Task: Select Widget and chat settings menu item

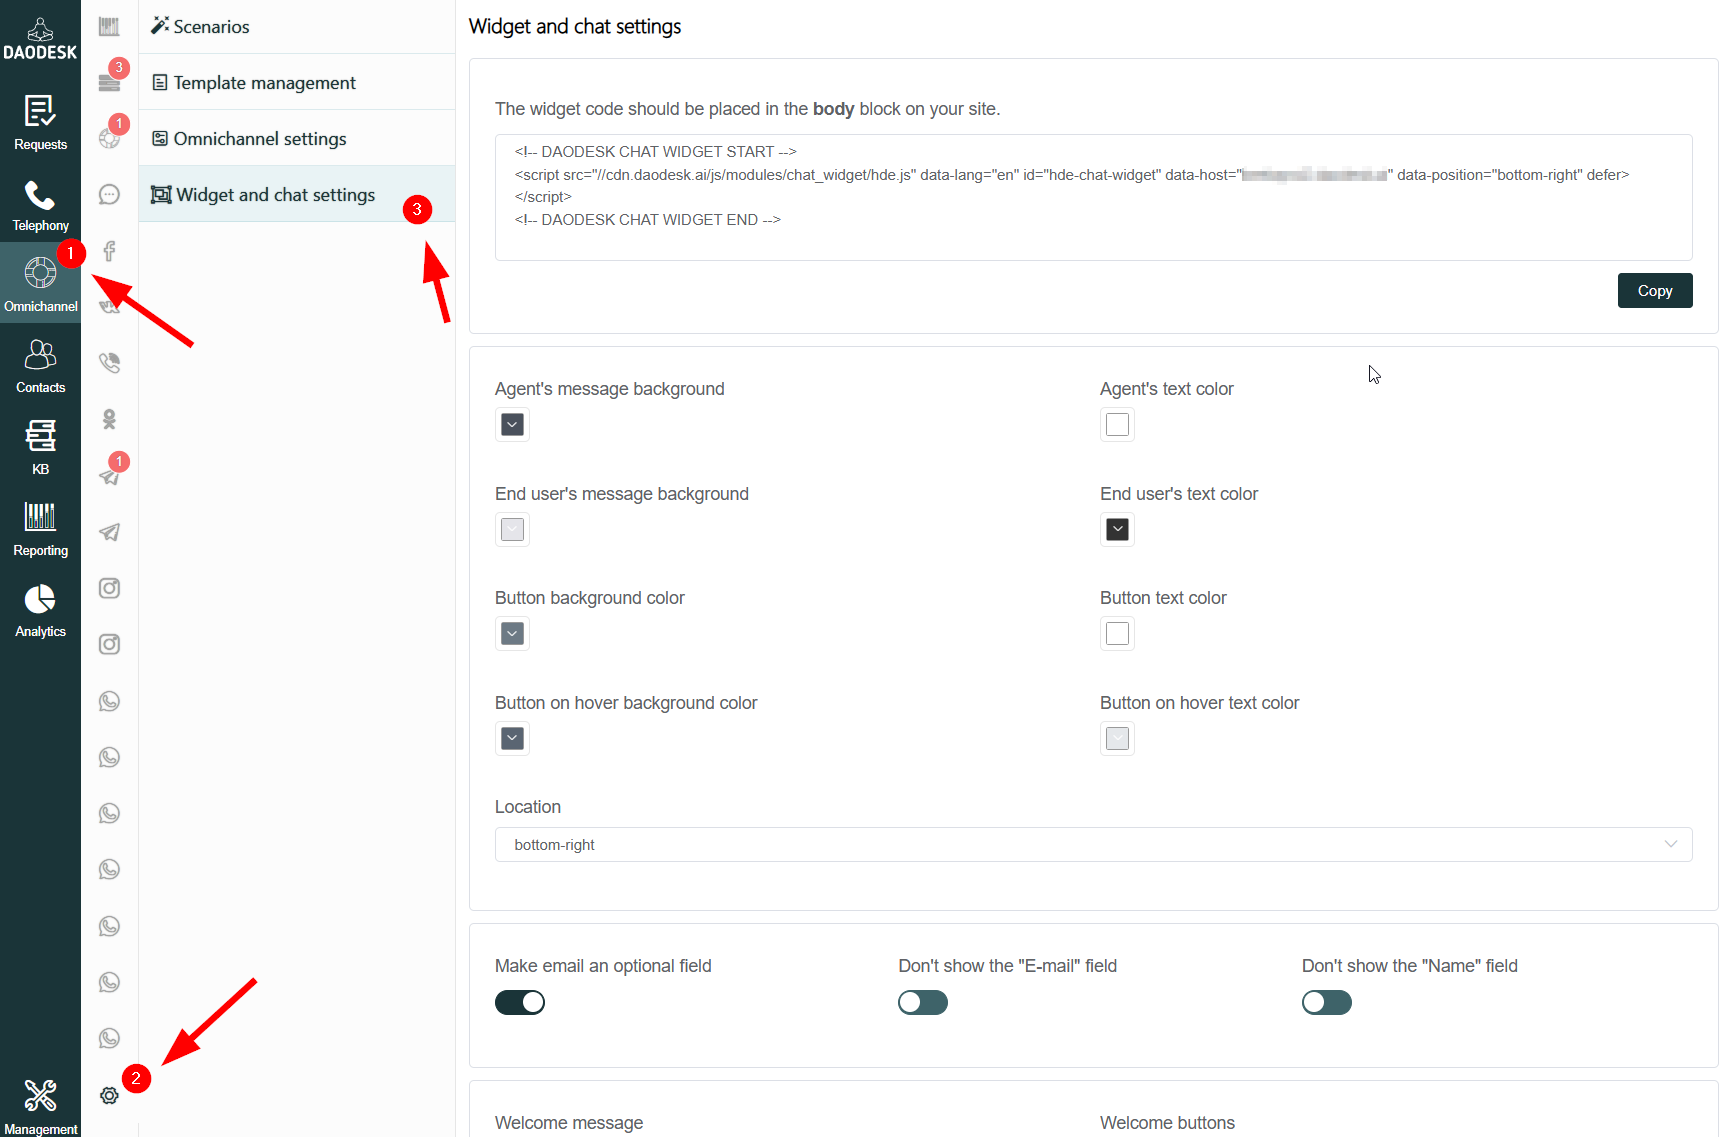Action: pos(297,194)
